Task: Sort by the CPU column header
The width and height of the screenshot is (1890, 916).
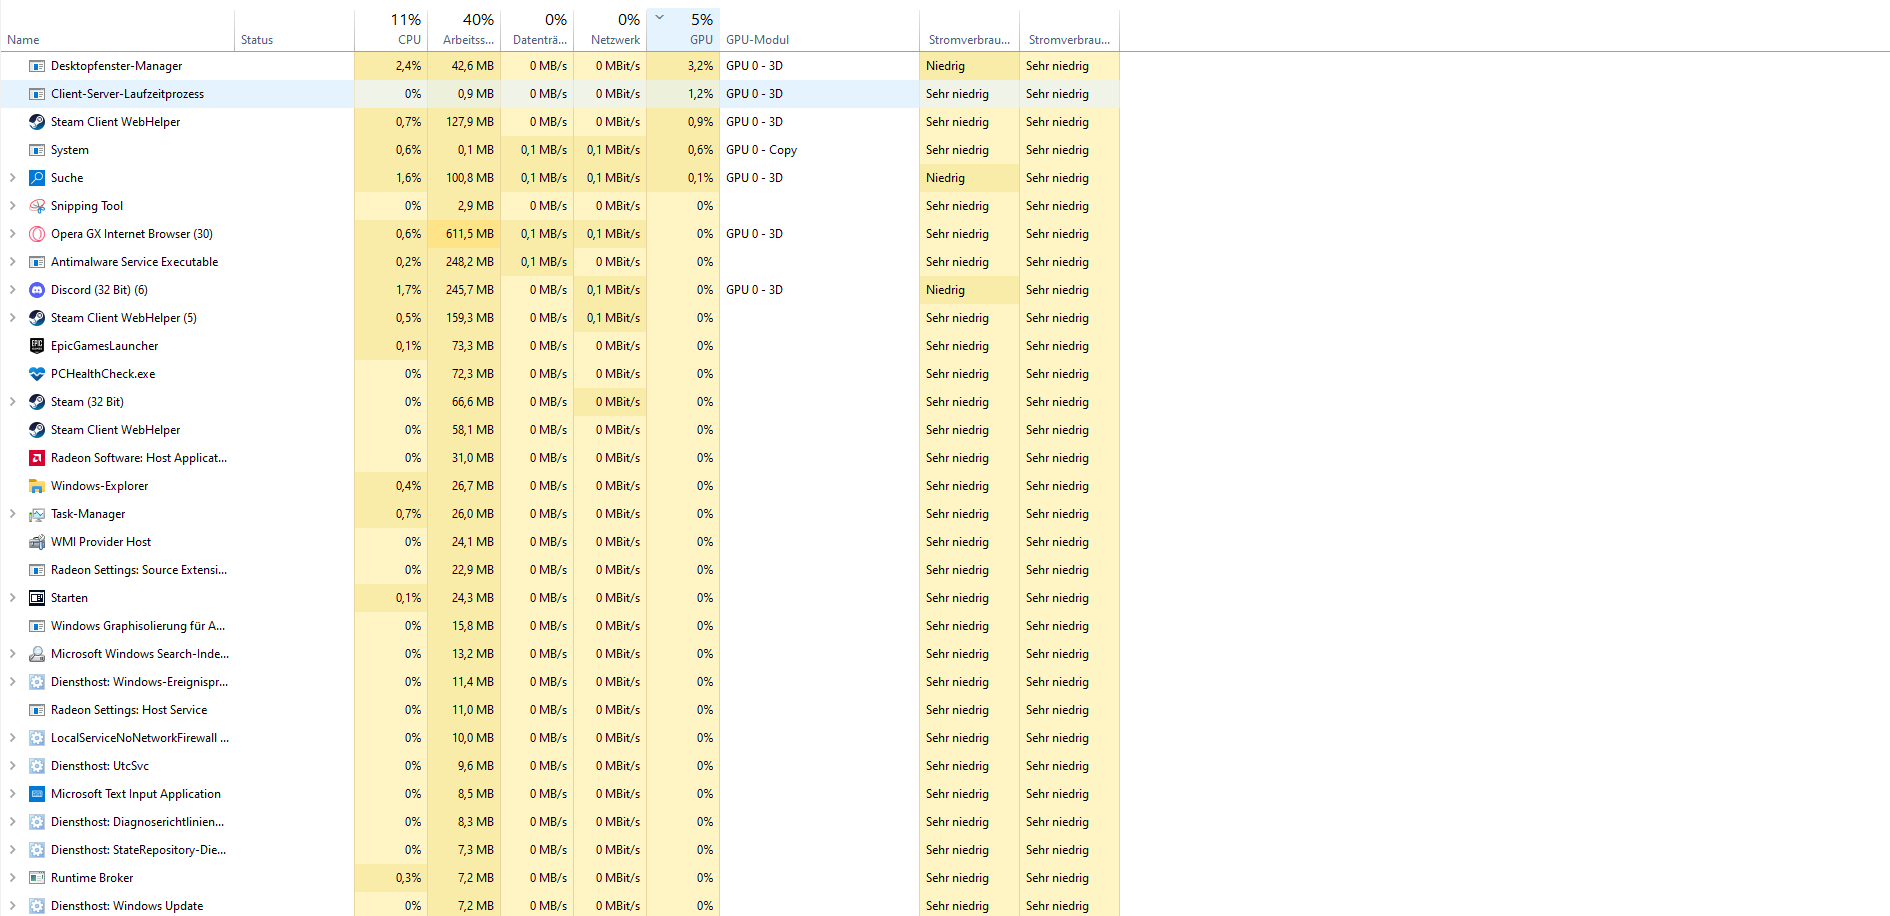Action: [391, 30]
